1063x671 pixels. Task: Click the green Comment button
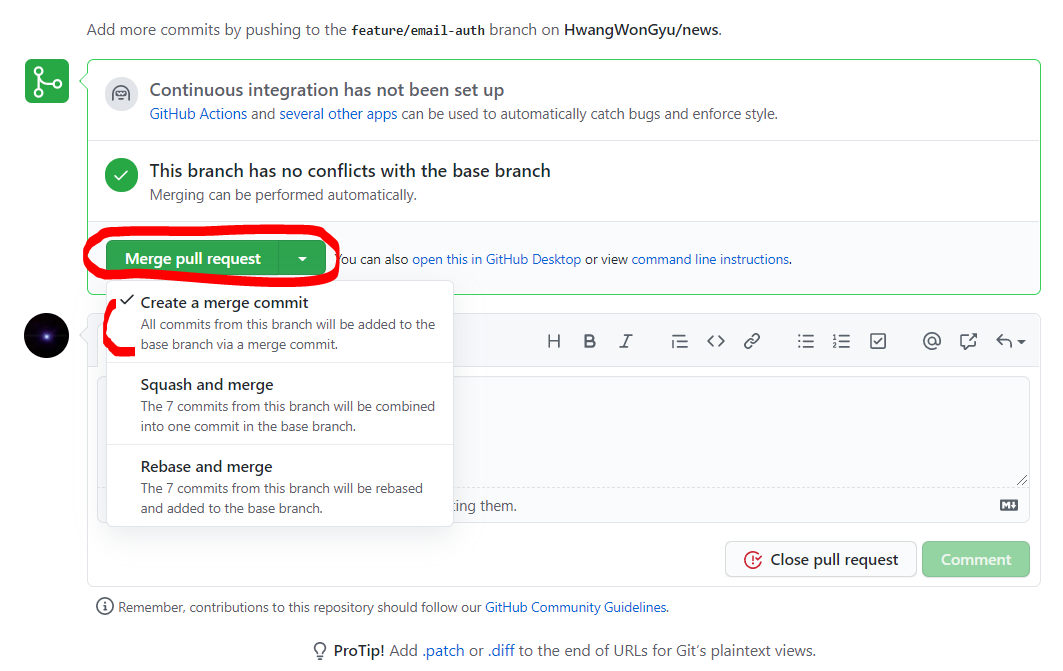pos(976,559)
